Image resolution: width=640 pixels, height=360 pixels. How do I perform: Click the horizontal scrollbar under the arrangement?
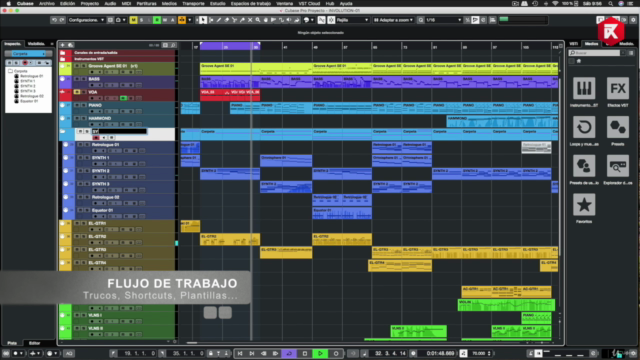click(192, 343)
